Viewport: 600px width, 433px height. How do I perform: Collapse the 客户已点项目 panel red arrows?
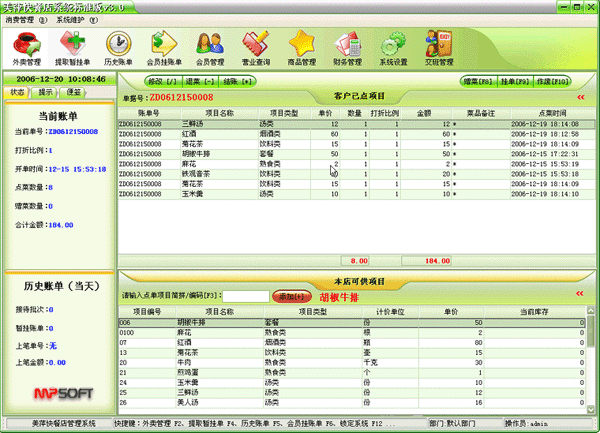(581, 98)
